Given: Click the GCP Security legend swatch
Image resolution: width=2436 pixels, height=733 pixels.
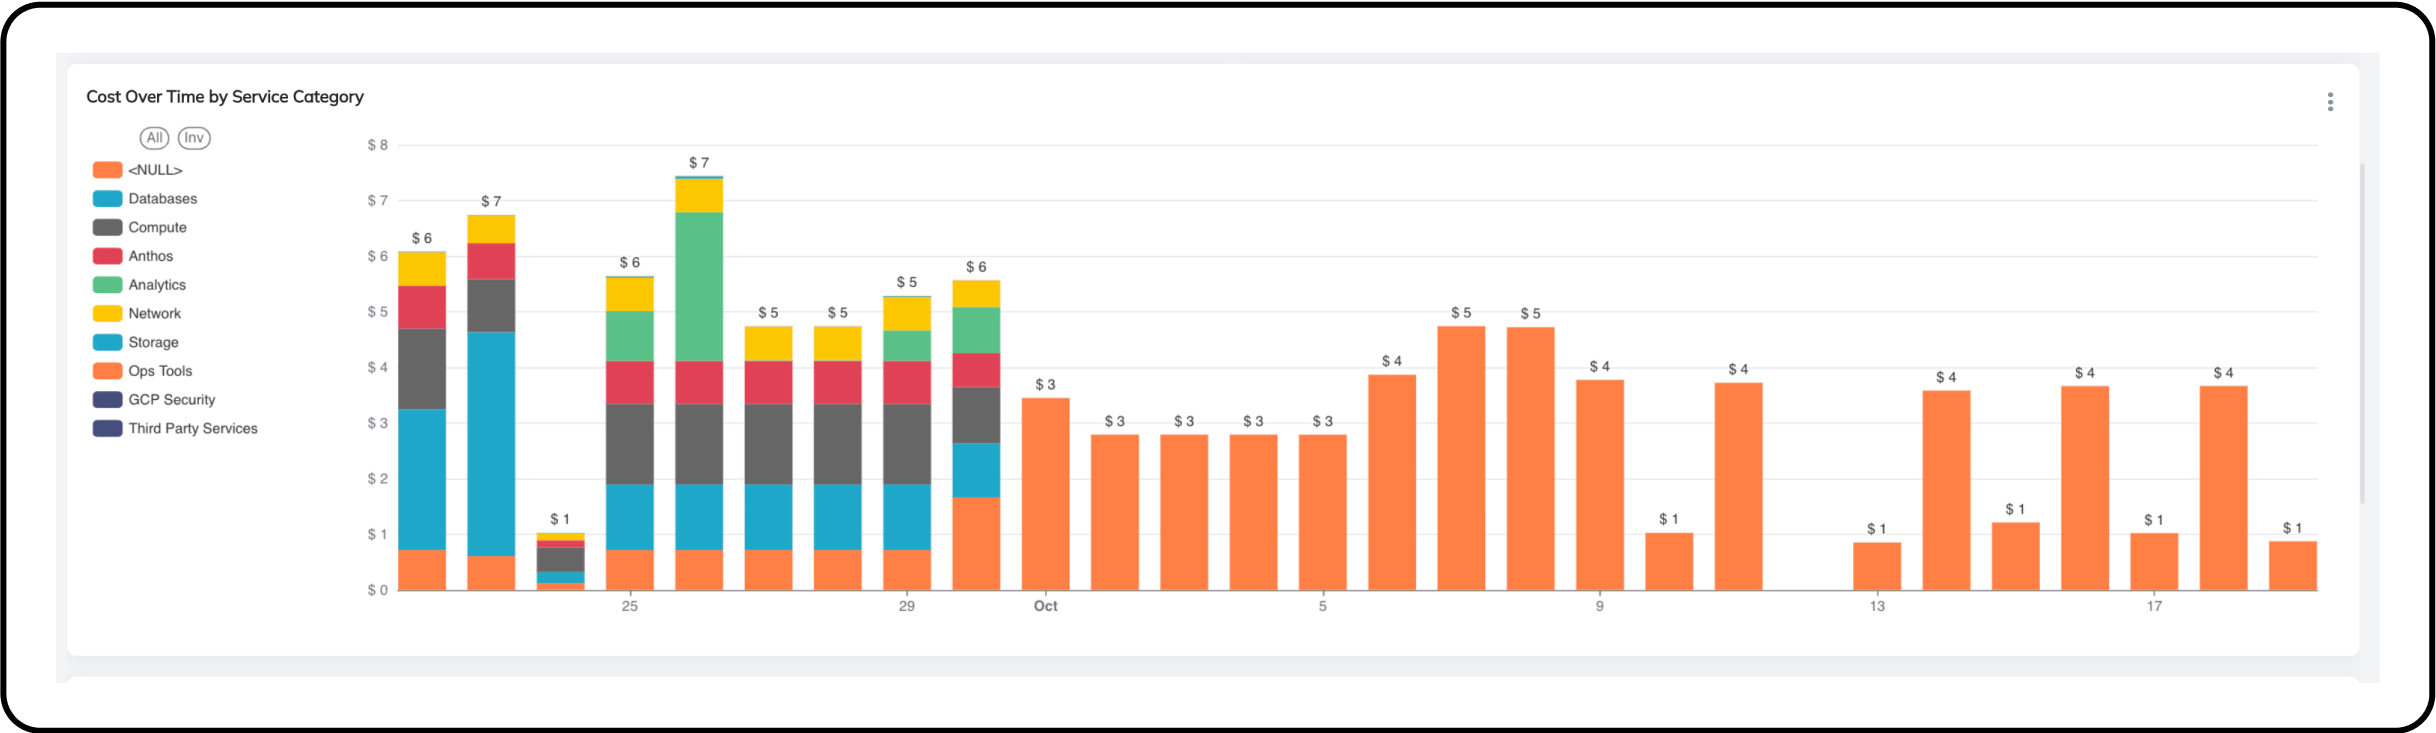Looking at the screenshot, I should click(x=108, y=400).
